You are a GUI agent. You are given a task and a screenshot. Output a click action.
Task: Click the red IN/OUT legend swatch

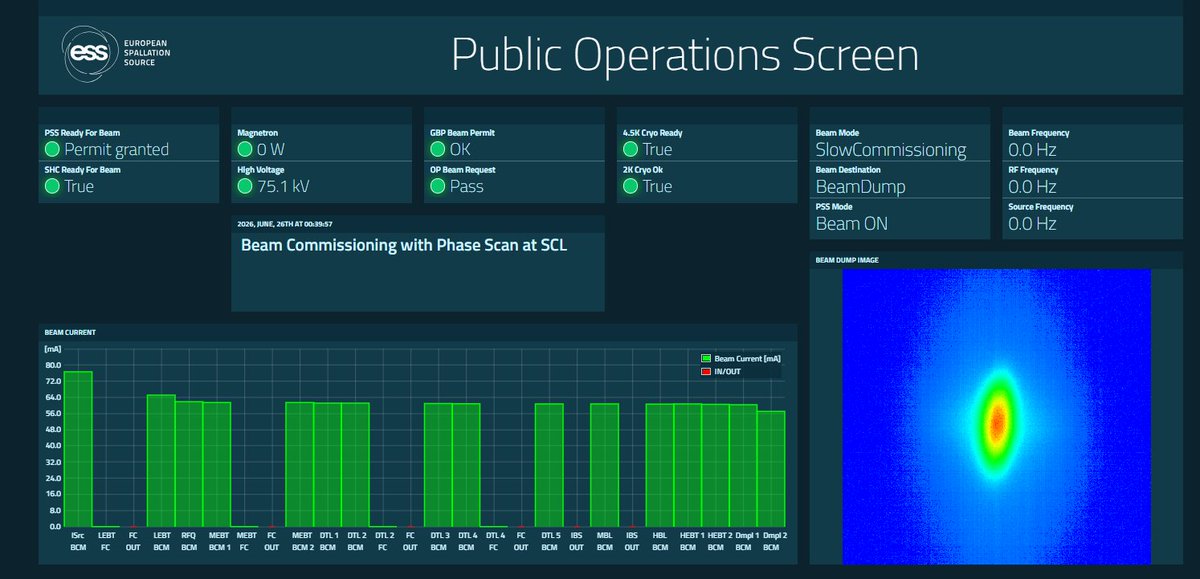[x=706, y=371]
